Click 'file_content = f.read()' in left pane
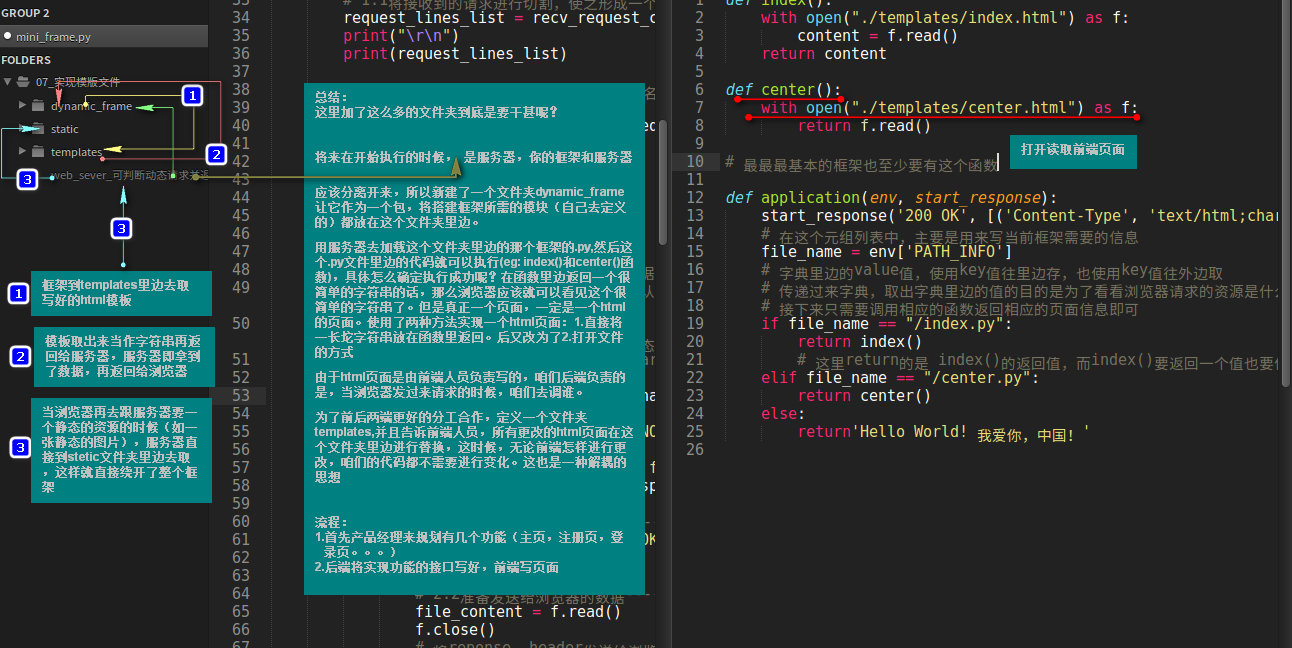1292x648 pixels. (x=518, y=612)
